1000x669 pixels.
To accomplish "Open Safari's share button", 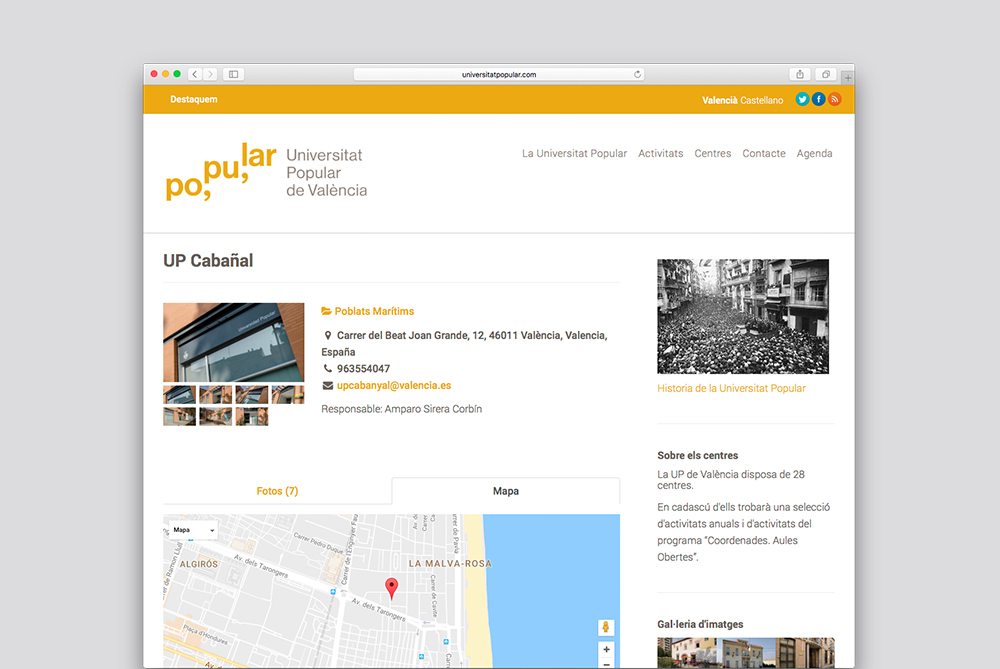I will coord(800,74).
